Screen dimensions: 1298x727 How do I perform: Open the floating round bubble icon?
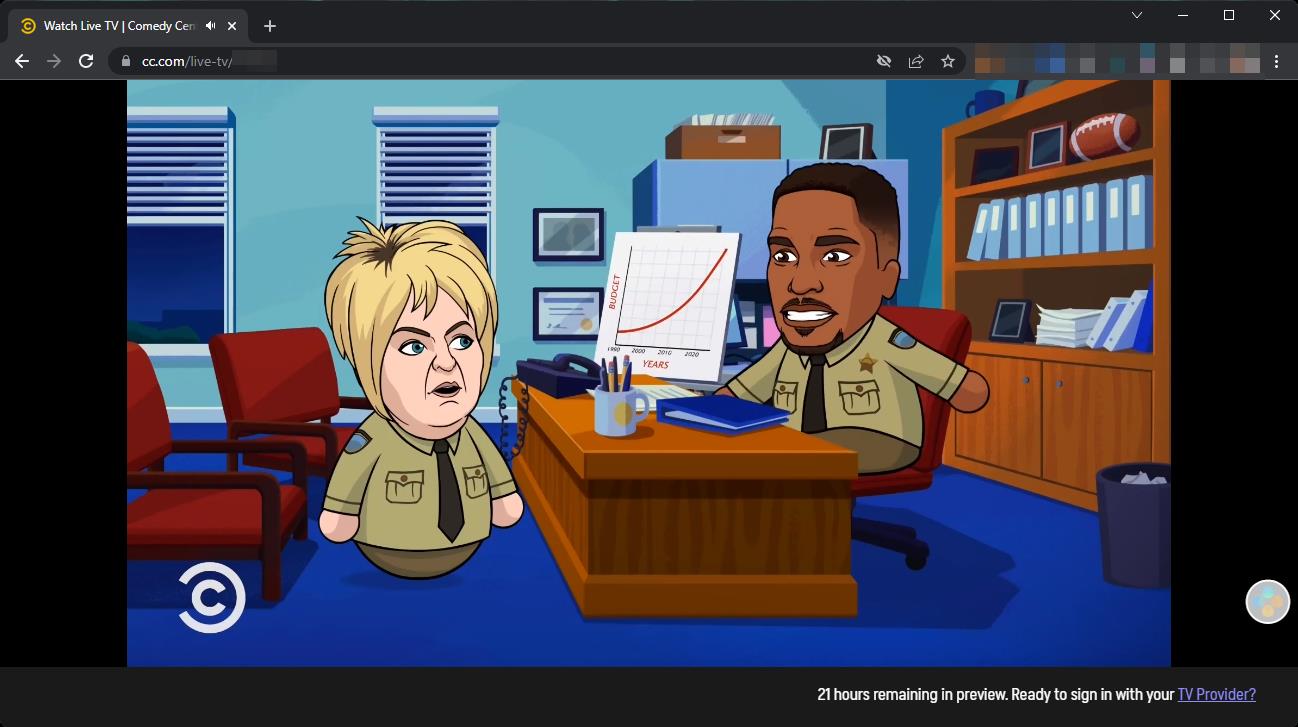1267,601
